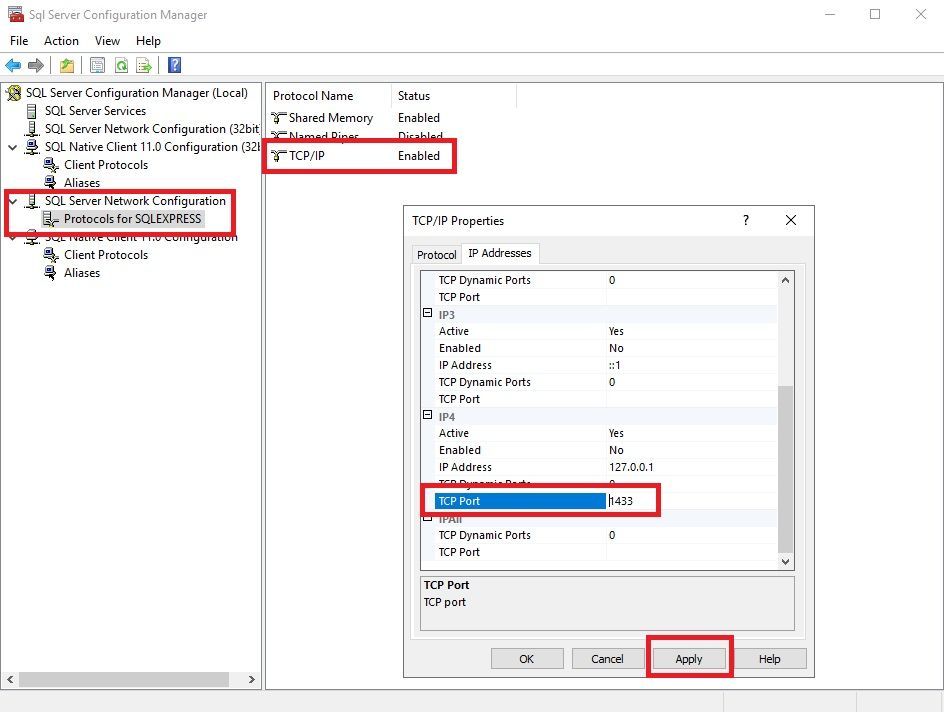Viewport: 944px width, 712px height.
Task: Select the IPAll TCP Dynamic Ports row
Action: click(x=606, y=536)
